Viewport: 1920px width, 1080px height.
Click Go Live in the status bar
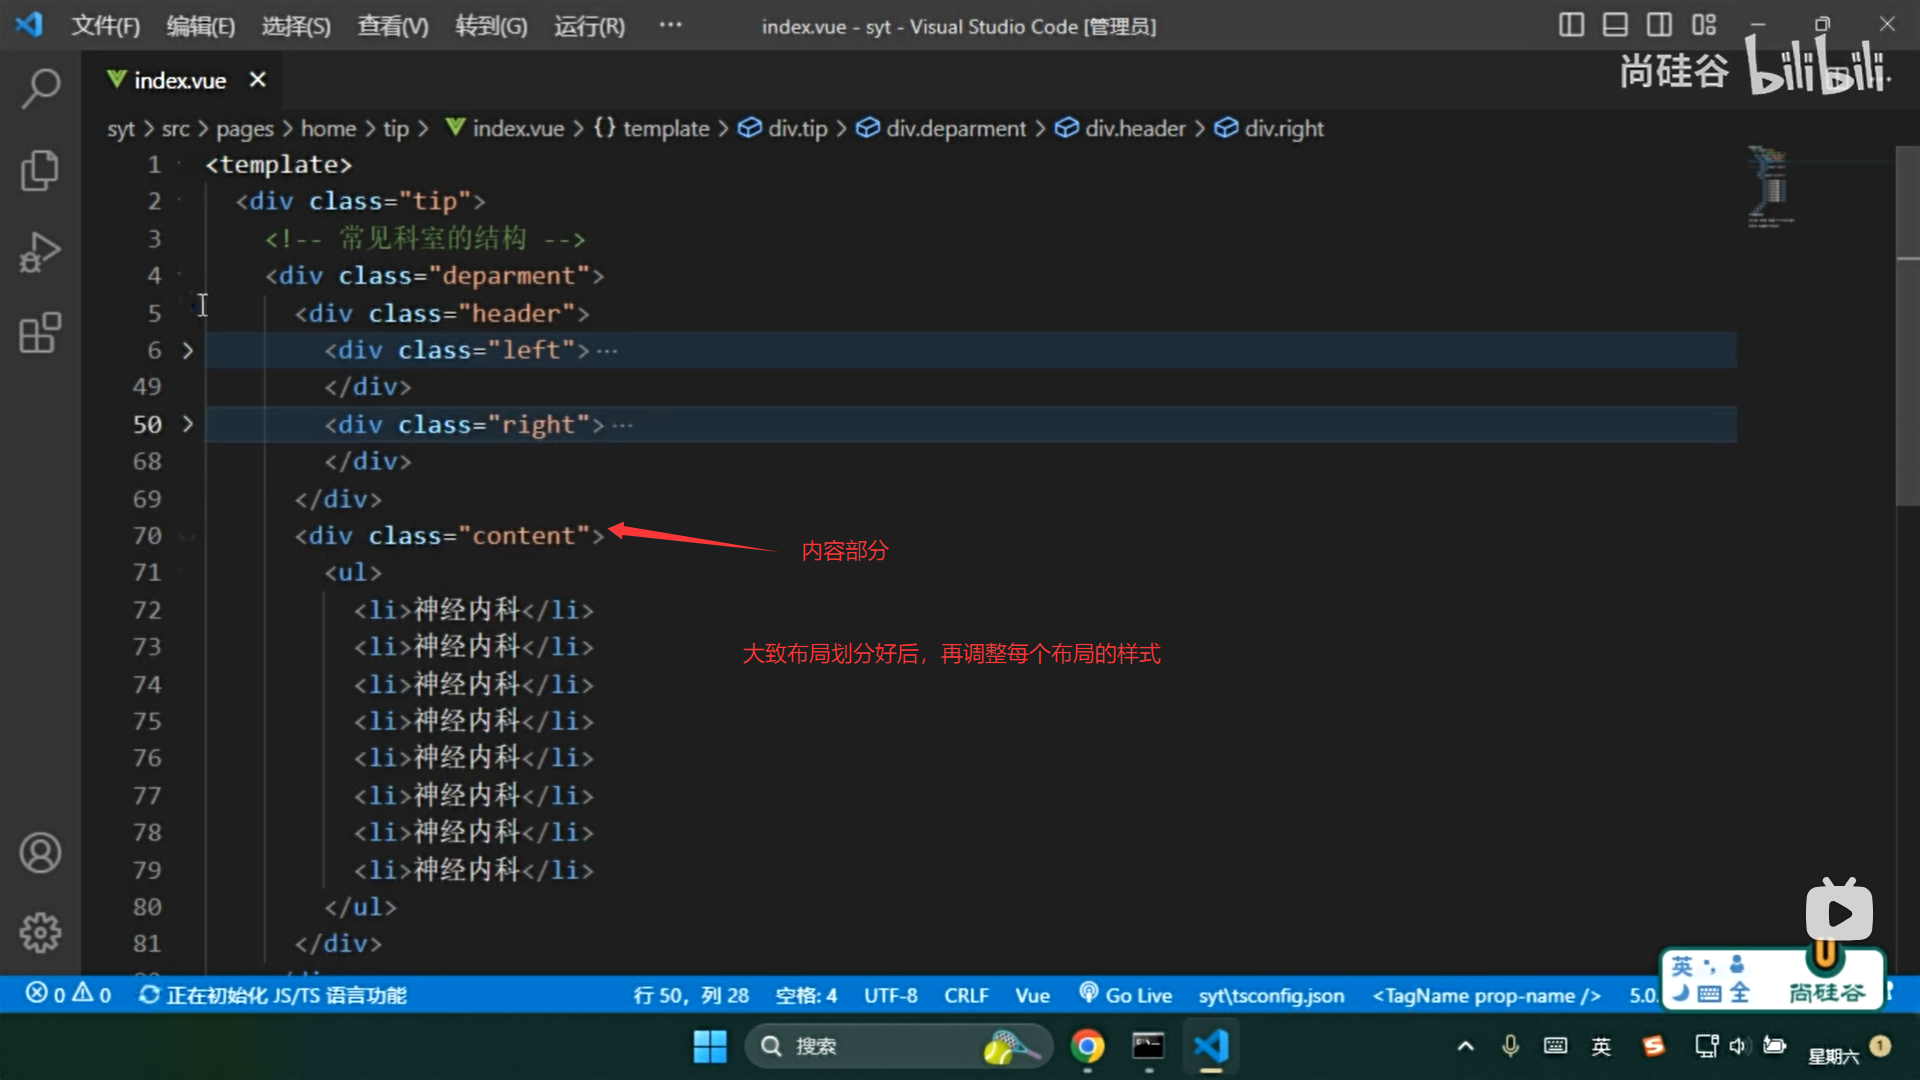pyautogui.click(x=1126, y=995)
